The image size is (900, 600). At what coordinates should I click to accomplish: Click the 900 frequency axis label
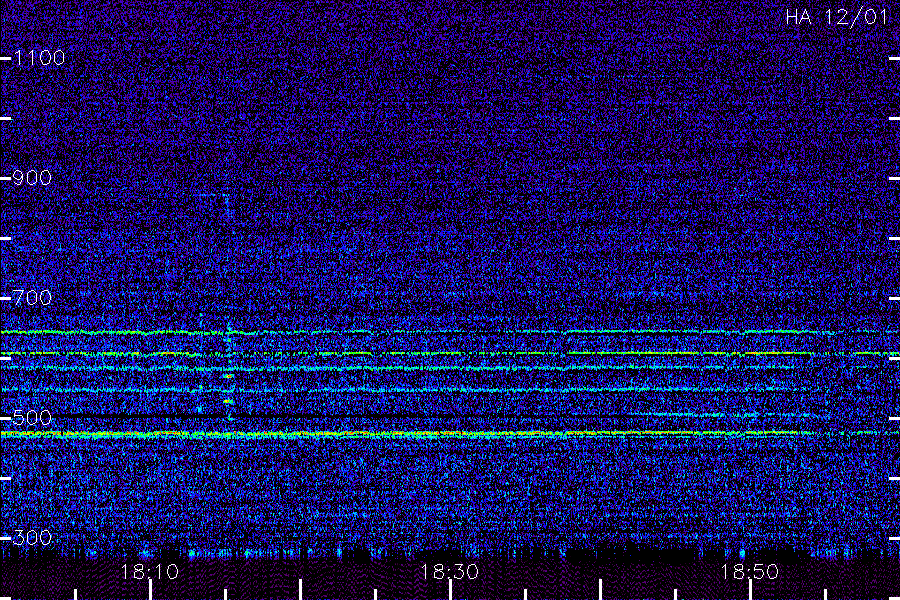tap(32, 178)
